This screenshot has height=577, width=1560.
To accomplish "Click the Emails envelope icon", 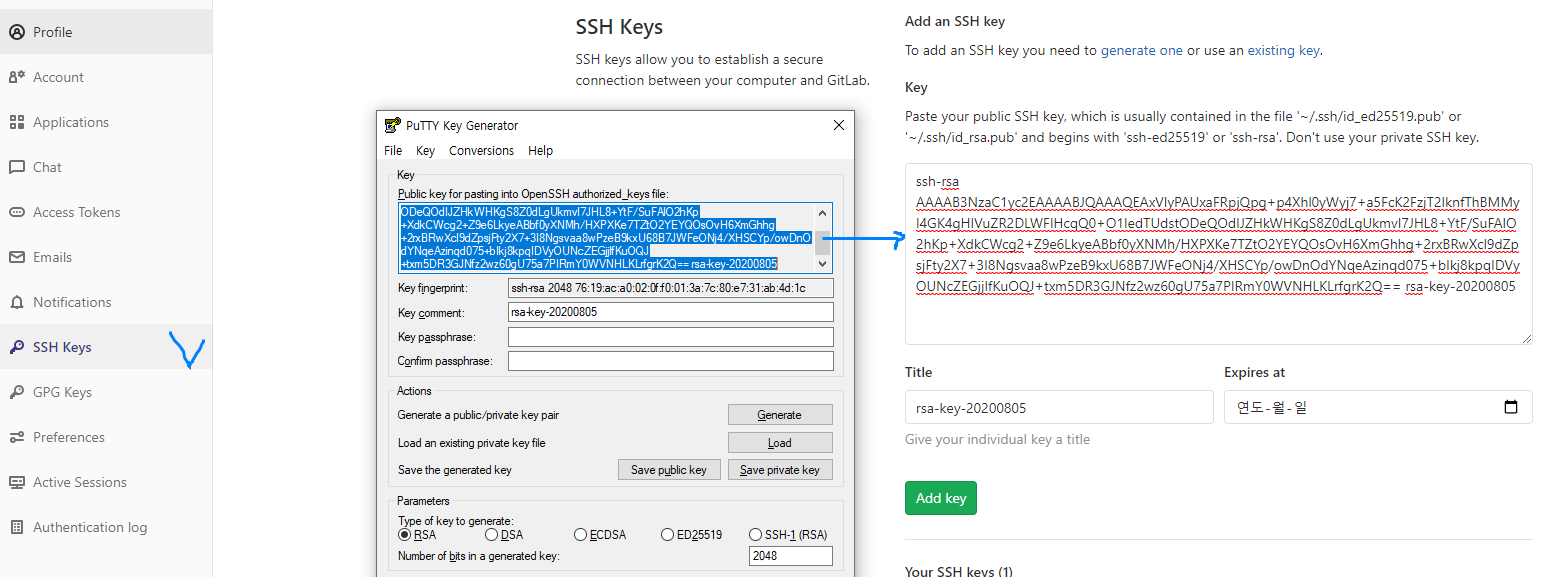I will point(17,257).
